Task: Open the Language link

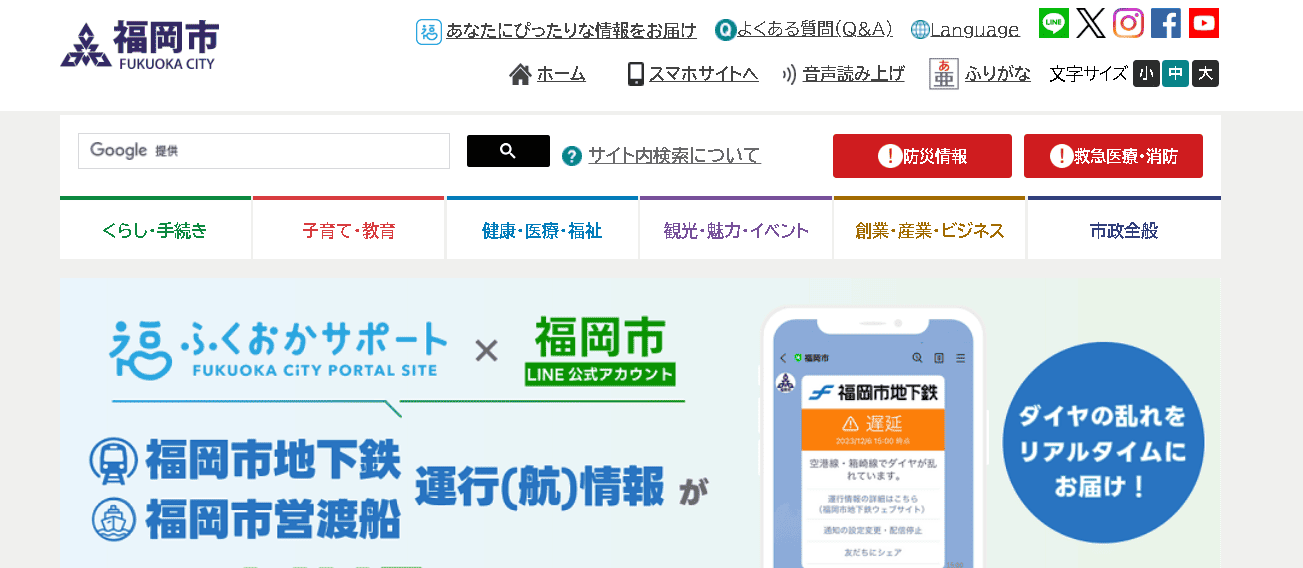Action: [975, 30]
